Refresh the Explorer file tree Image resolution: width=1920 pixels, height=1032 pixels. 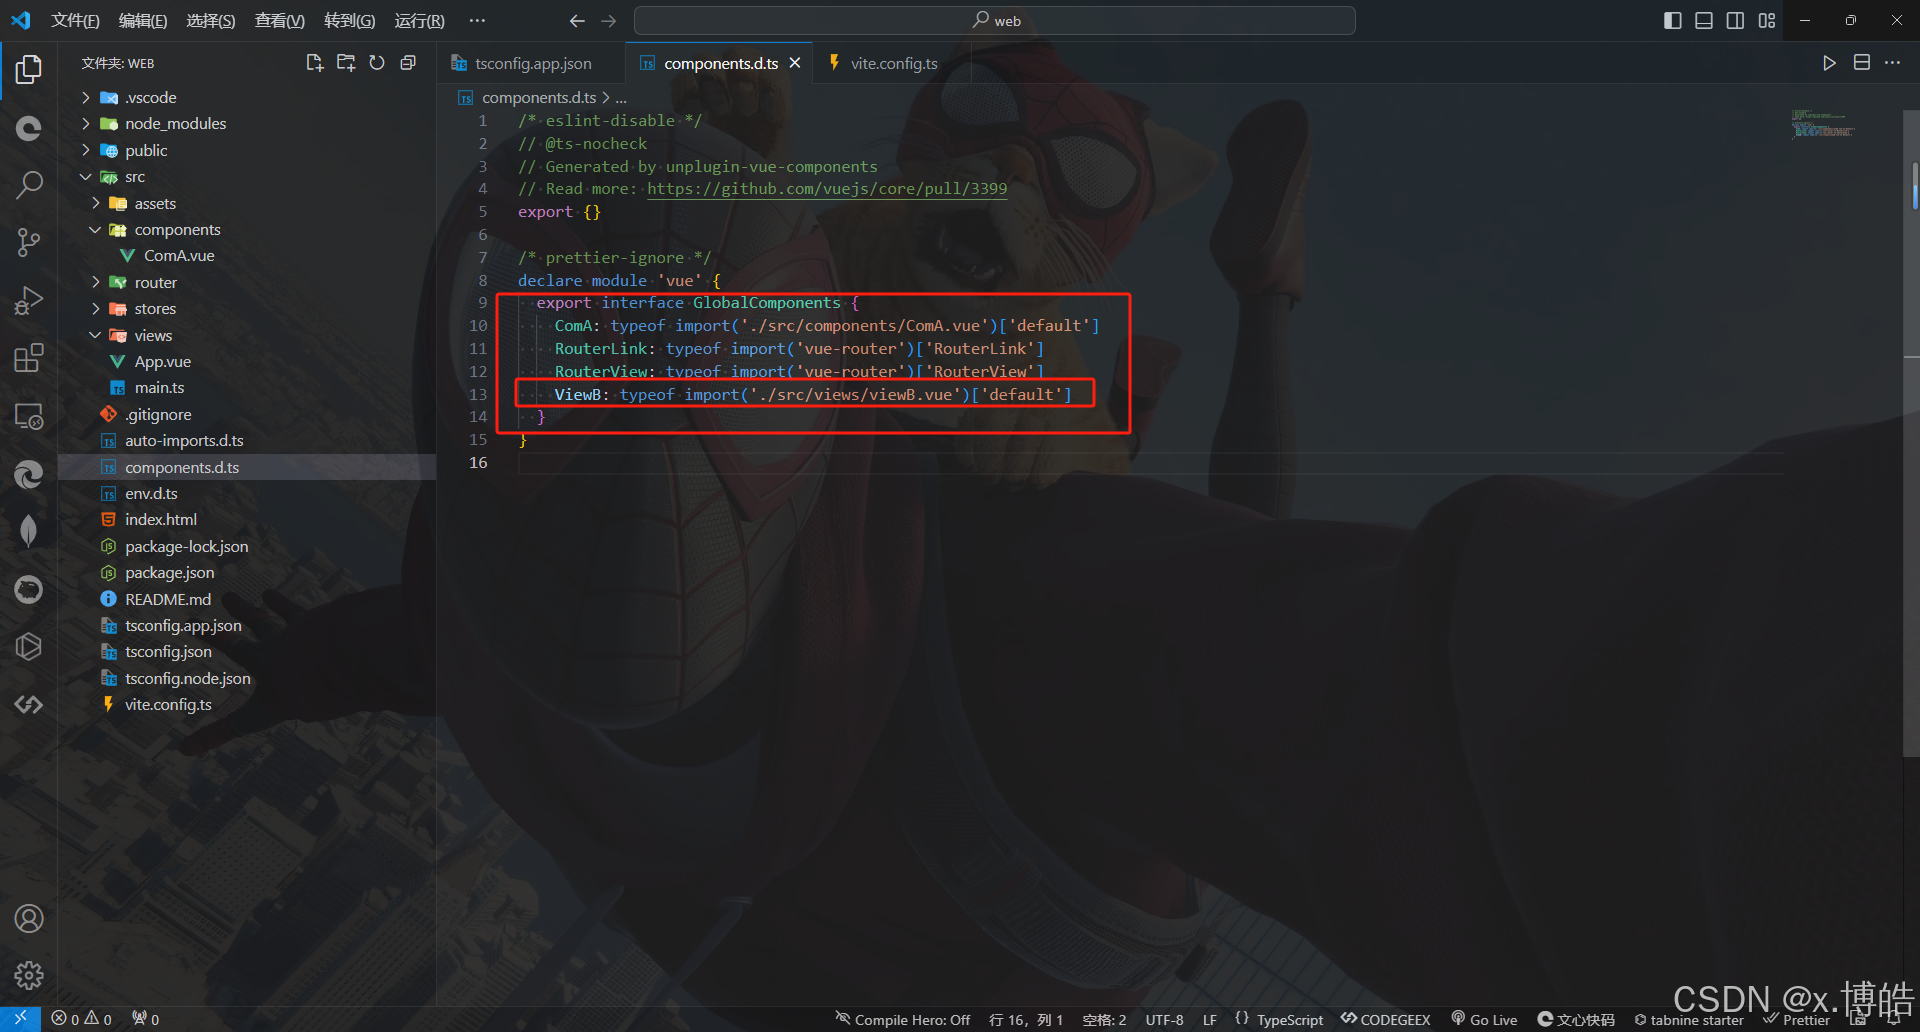[x=377, y=63]
